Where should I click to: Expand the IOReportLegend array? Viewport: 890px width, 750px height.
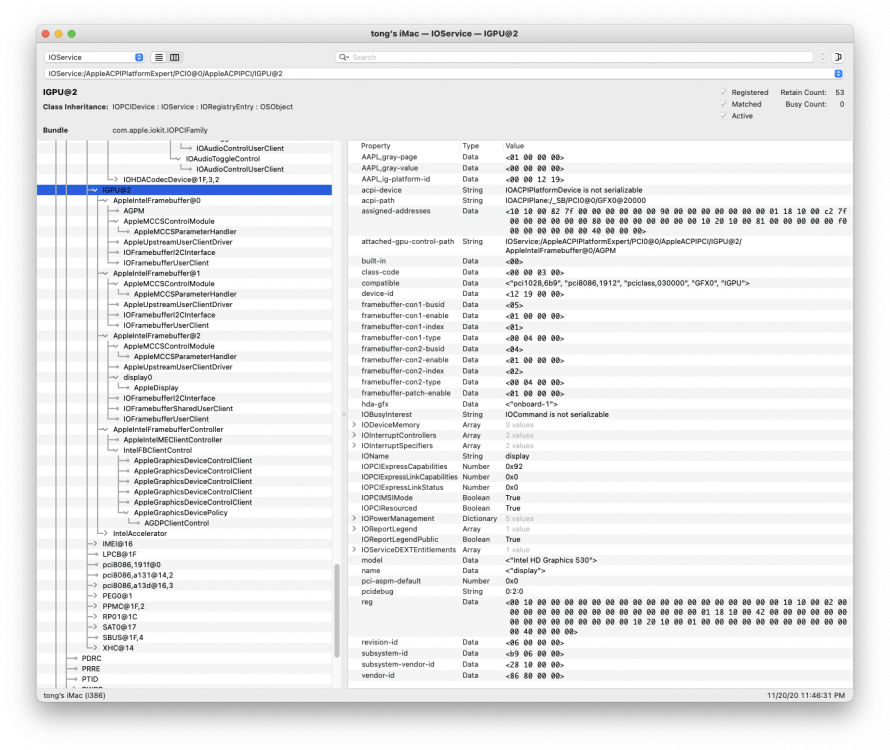pos(355,529)
